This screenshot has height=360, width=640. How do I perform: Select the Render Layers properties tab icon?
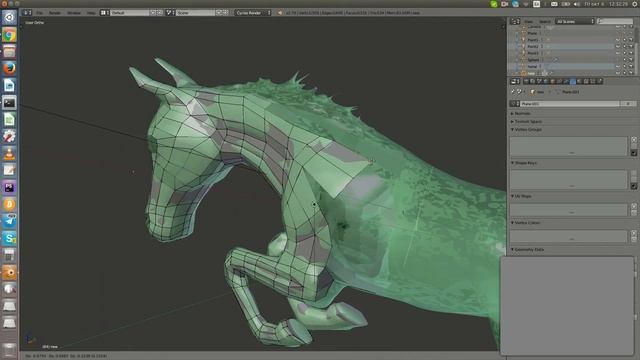coord(533,81)
